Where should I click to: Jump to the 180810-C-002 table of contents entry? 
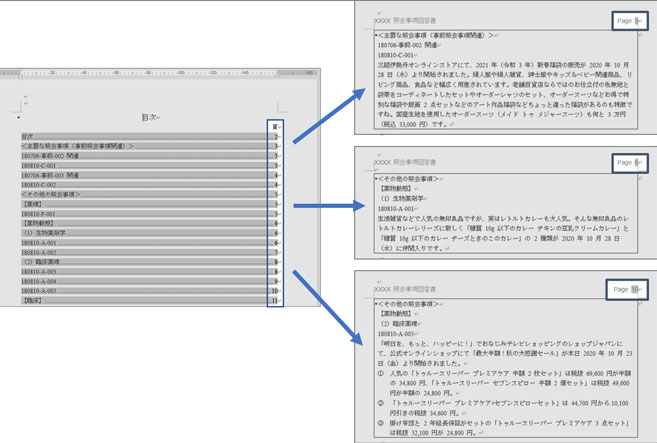[x=49, y=185]
